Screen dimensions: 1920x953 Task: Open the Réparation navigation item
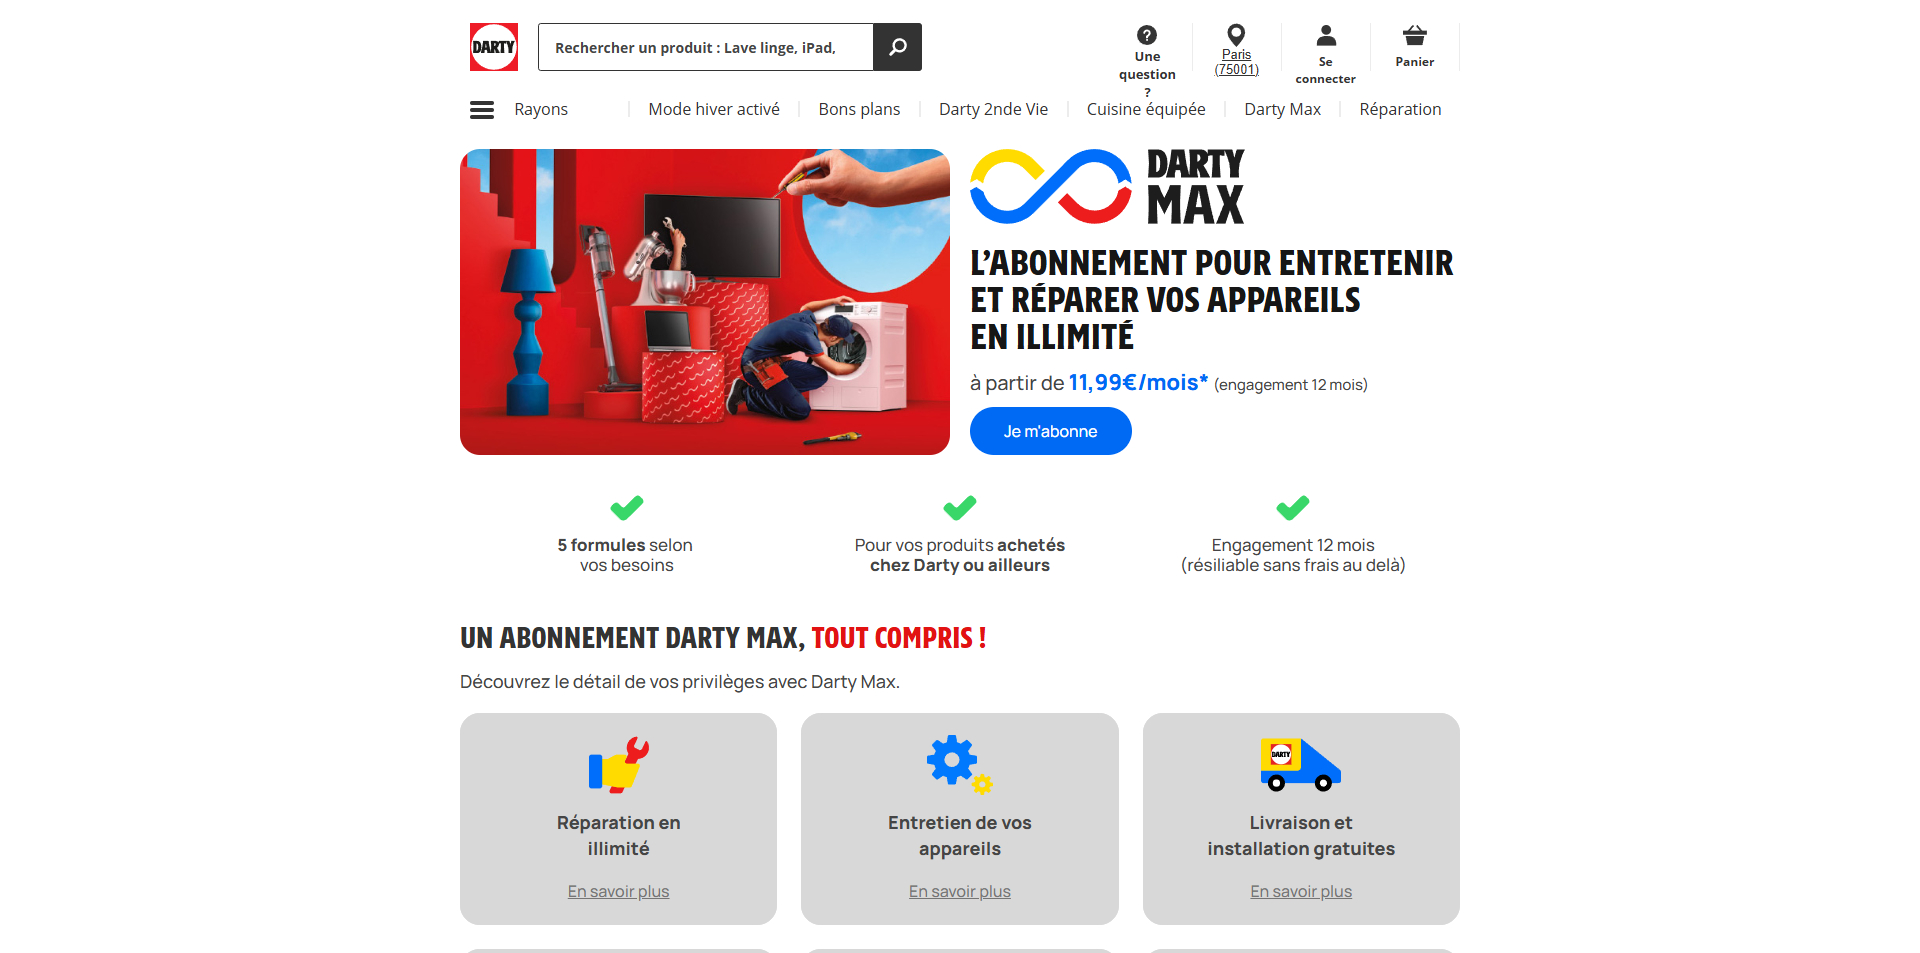click(x=1400, y=109)
